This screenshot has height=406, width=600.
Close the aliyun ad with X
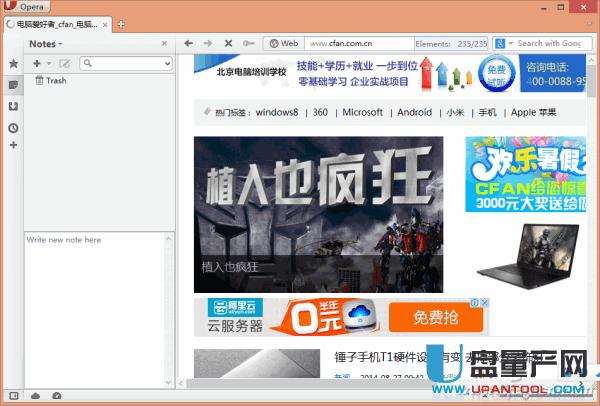click(484, 303)
